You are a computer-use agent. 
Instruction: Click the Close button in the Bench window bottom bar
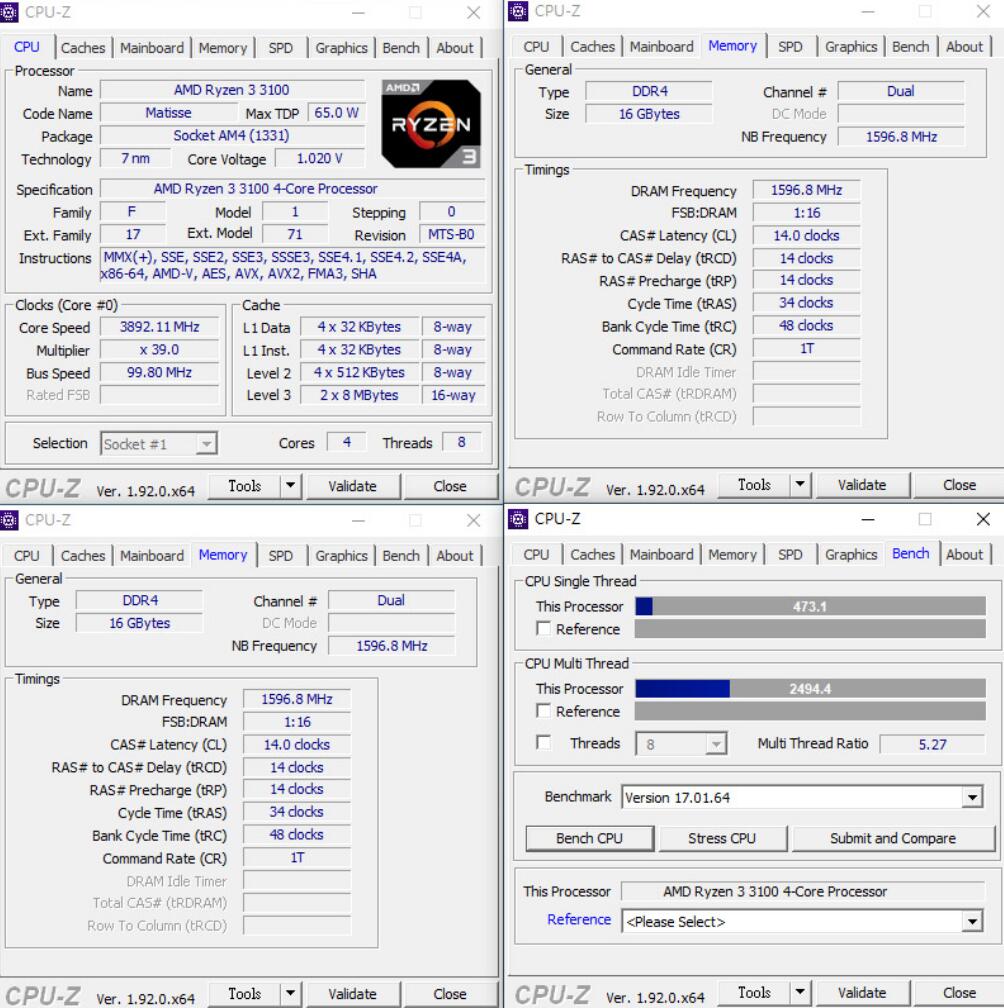click(x=959, y=993)
